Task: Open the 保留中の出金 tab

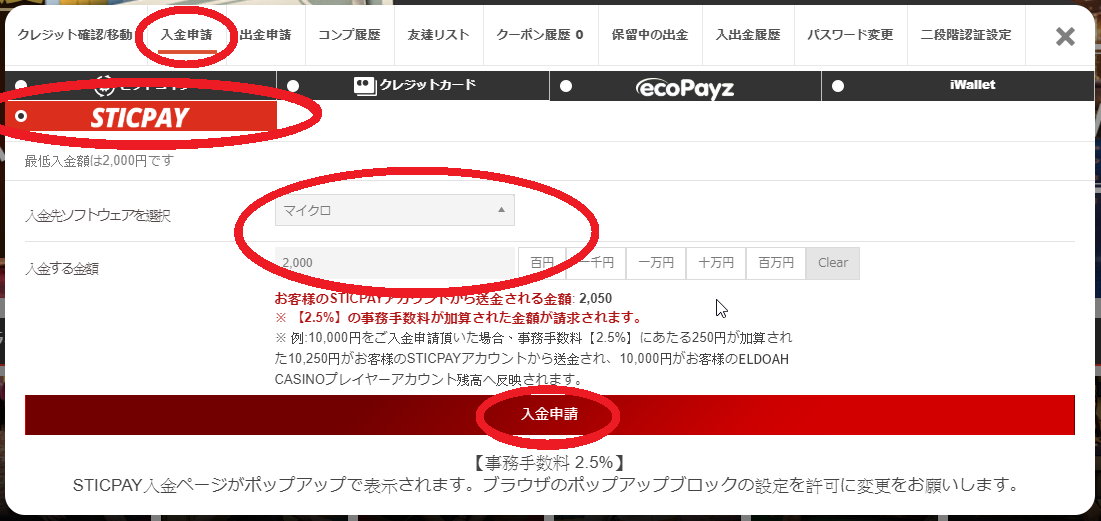Action: [x=650, y=34]
